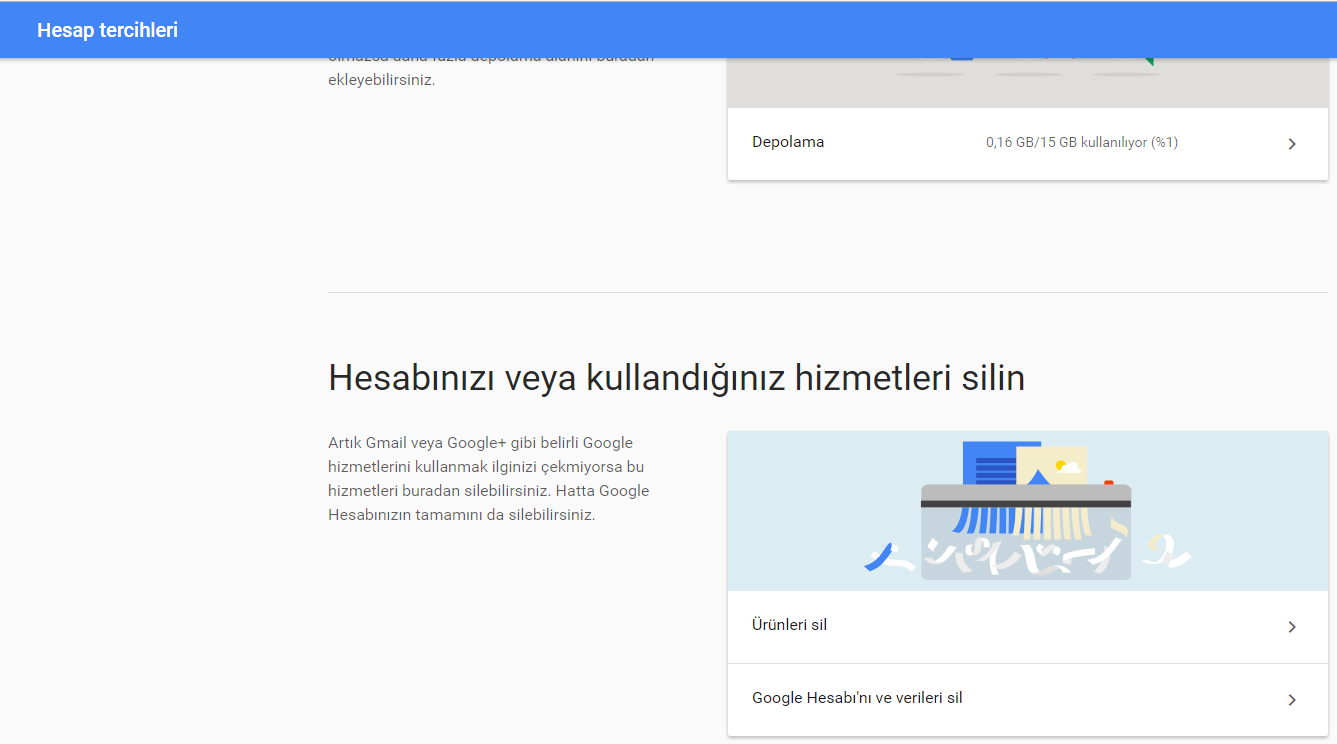Click the shredder illustration image
This screenshot has width=1337, height=744.
1027,510
